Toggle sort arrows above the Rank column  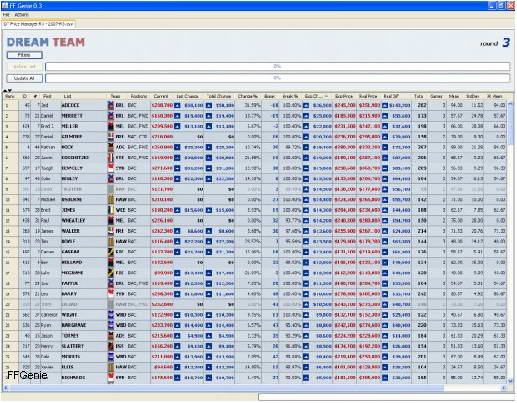pos(8,90)
